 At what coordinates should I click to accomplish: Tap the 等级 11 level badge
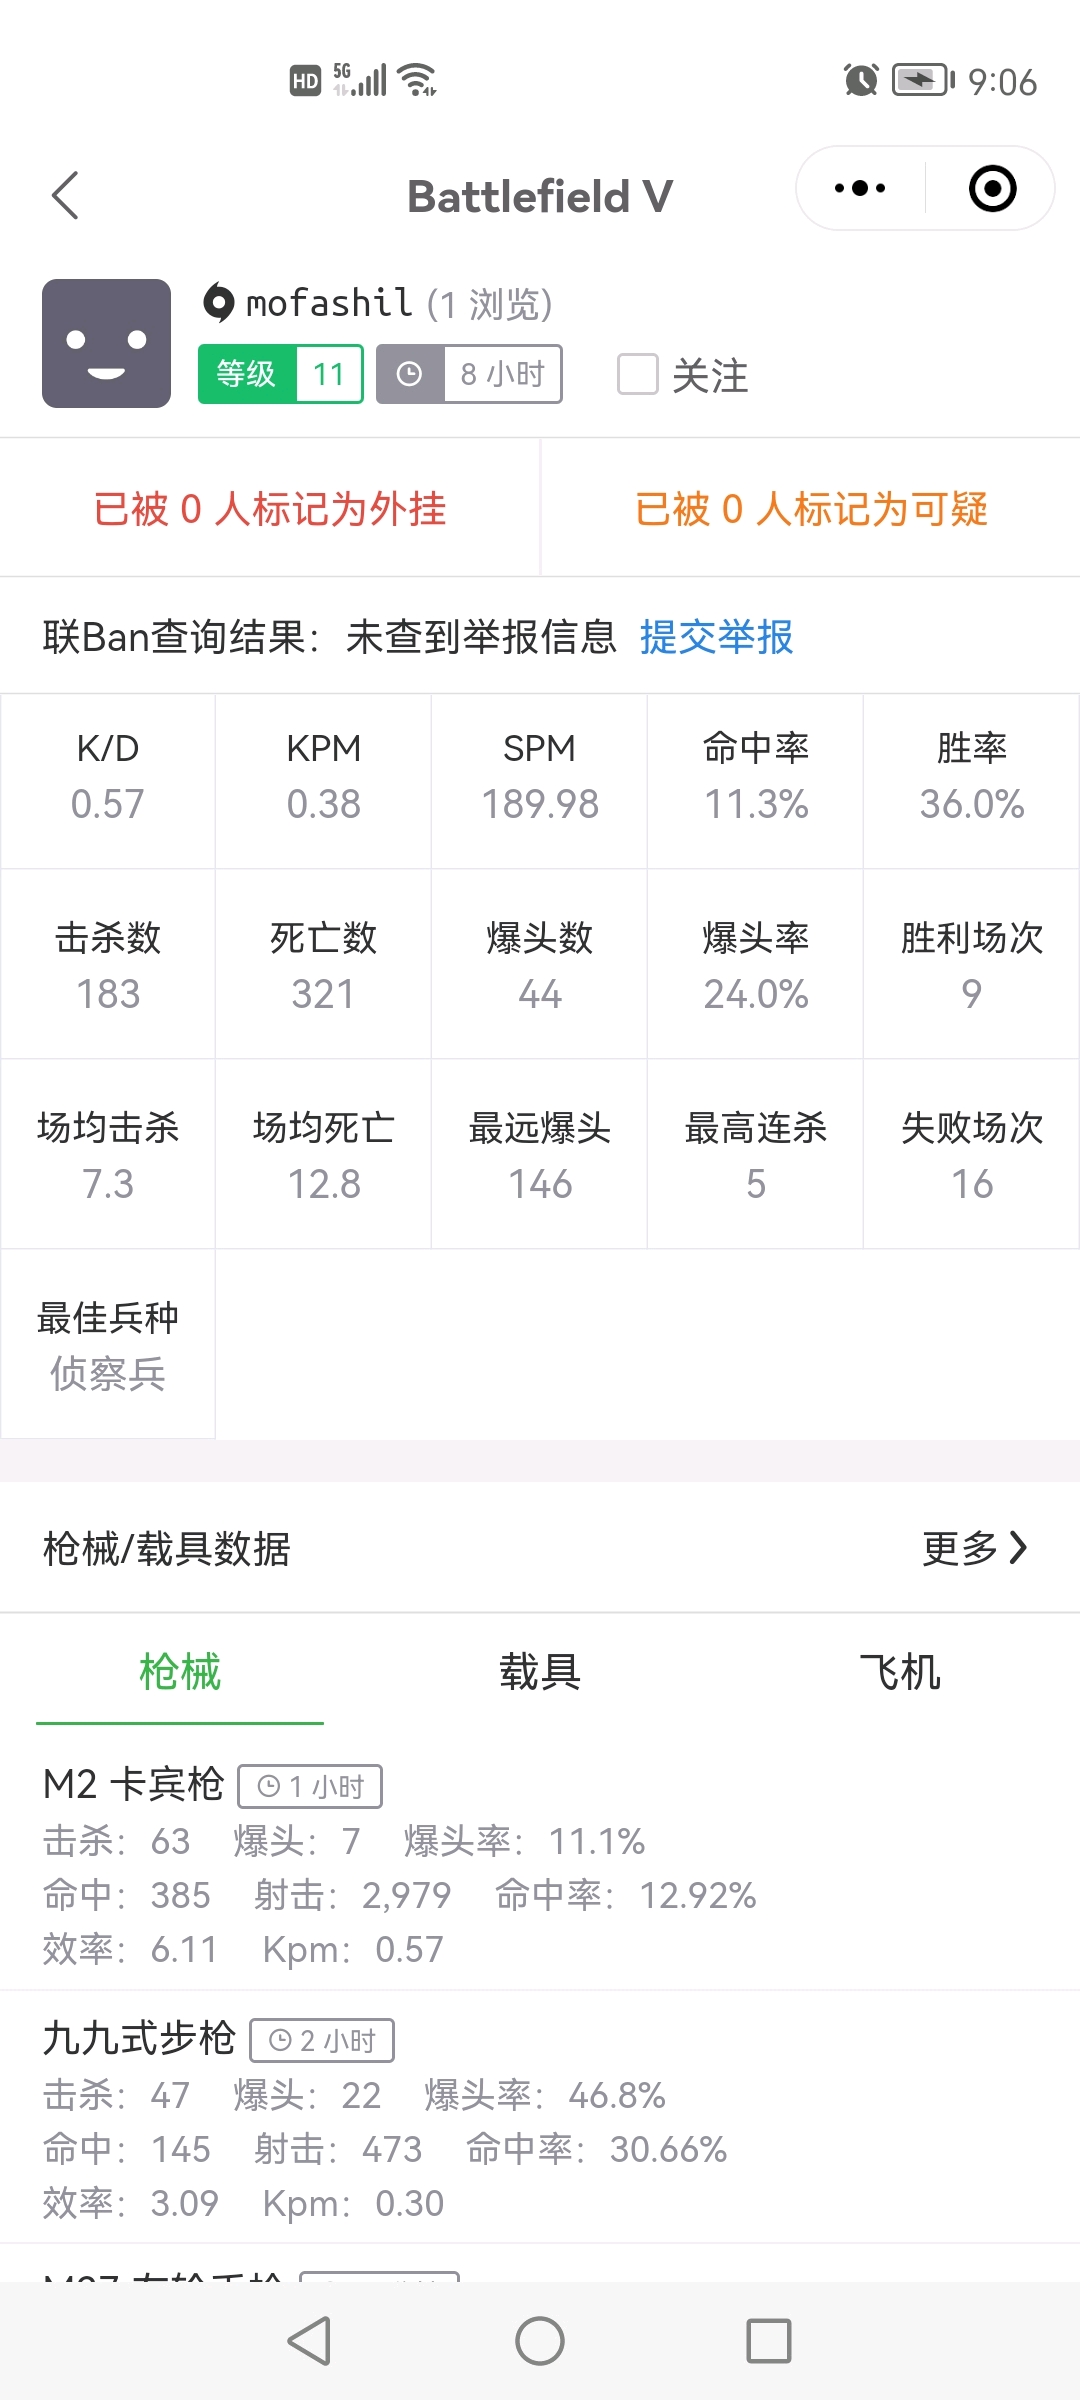[280, 374]
